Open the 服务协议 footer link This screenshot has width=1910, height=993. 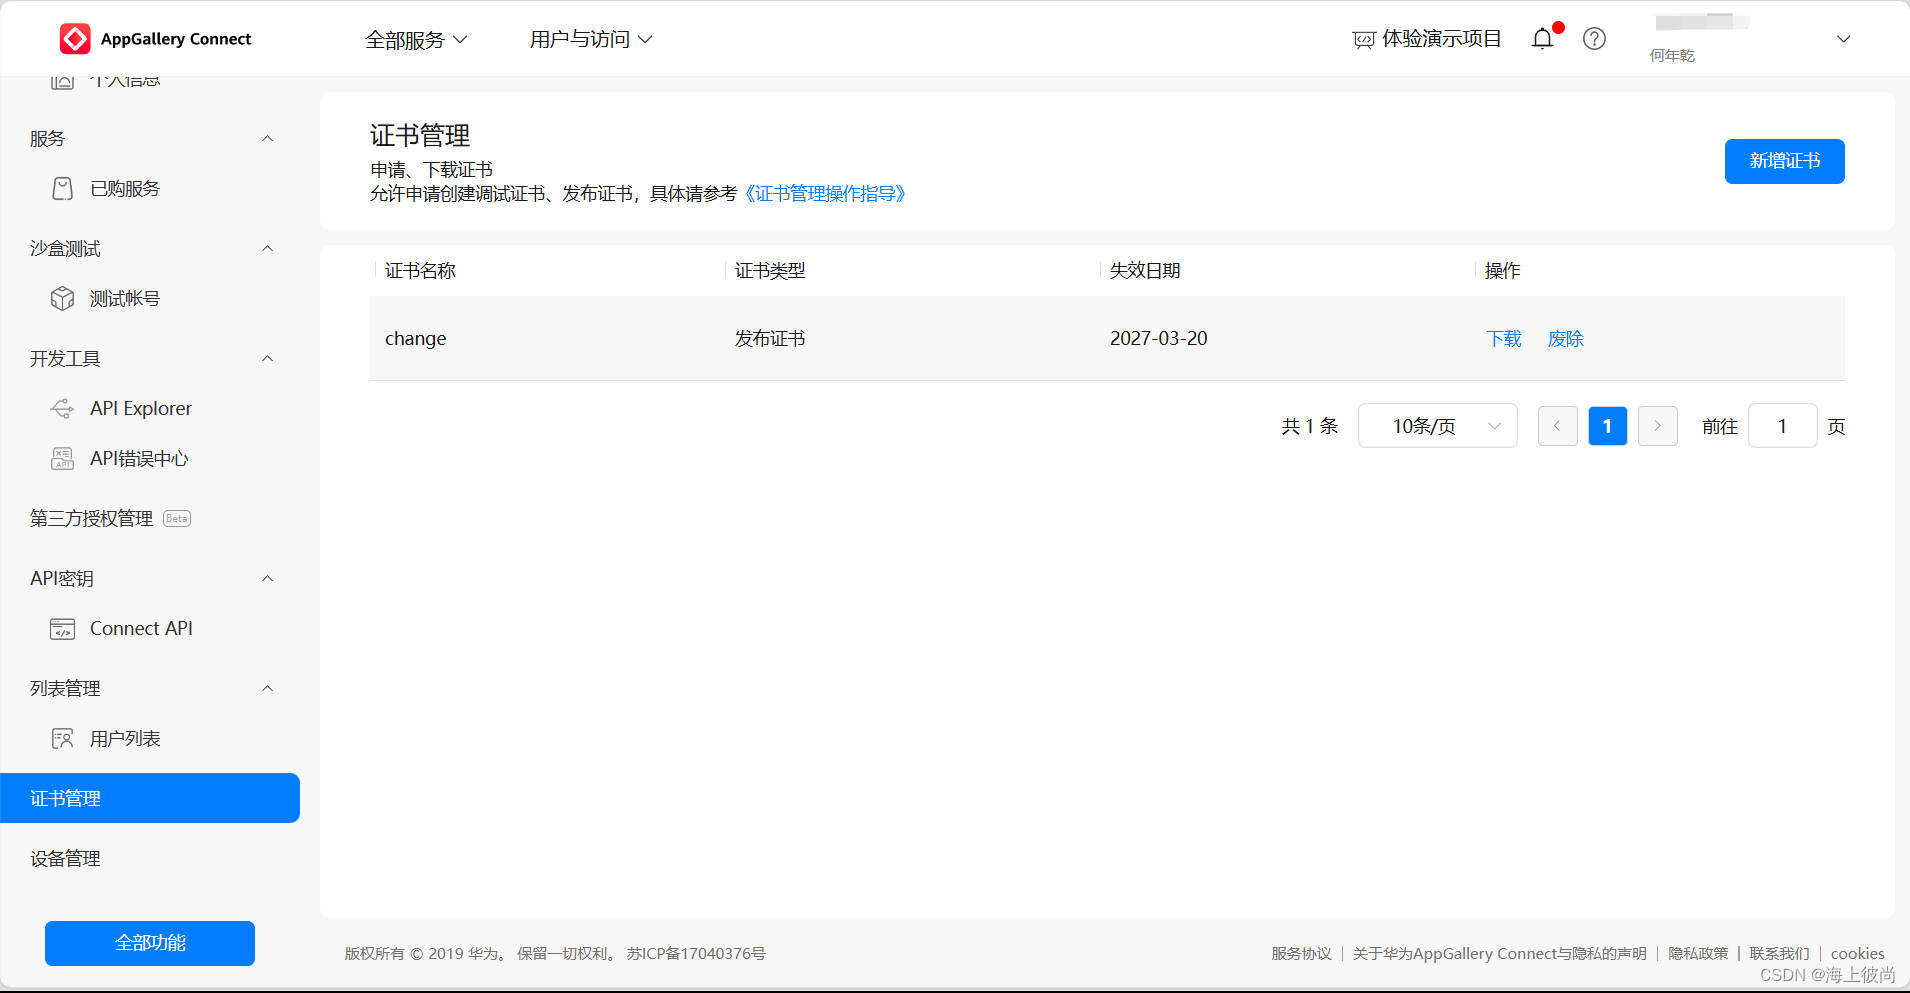1301,954
